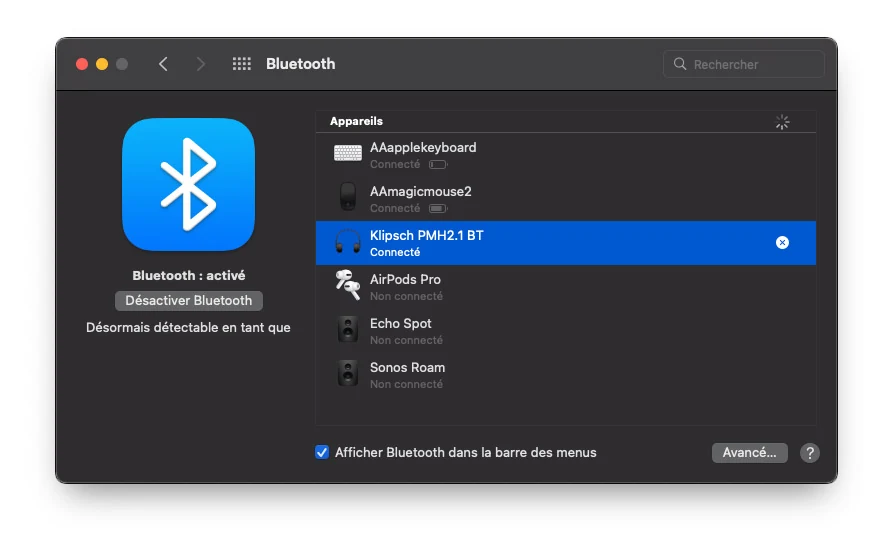This screenshot has height=557, width=893.
Task: Click Non connecté under AirPods Pro
Action: 406,296
